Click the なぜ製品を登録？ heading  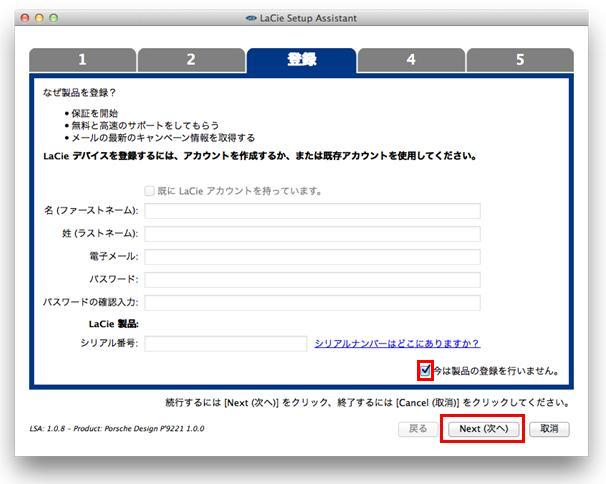[x=80, y=92]
